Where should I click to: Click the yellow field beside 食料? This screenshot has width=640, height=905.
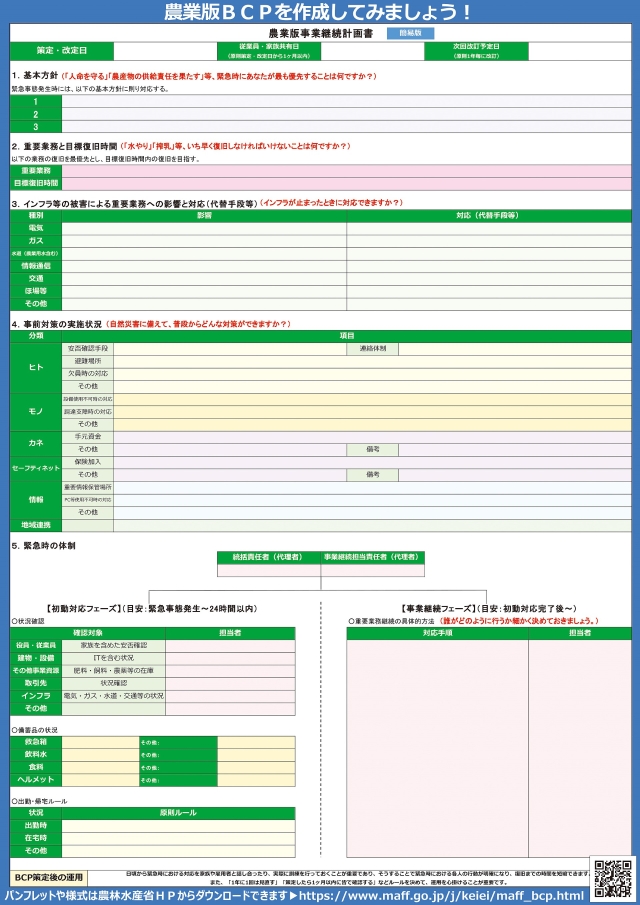[x=100, y=768]
